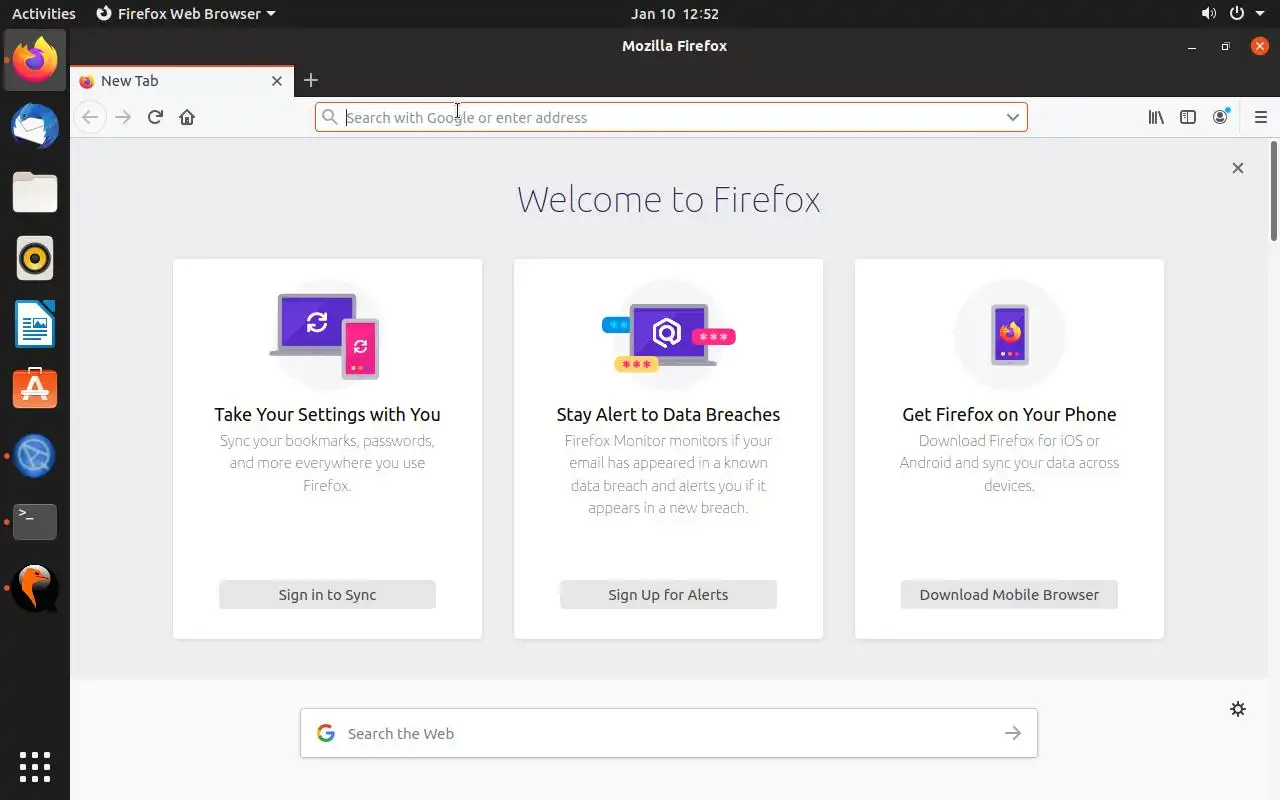Image resolution: width=1280 pixels, height=800 pixels.
Task: Launch Terminal from the Ubuntu dock
Action: [x=35, y=521]
